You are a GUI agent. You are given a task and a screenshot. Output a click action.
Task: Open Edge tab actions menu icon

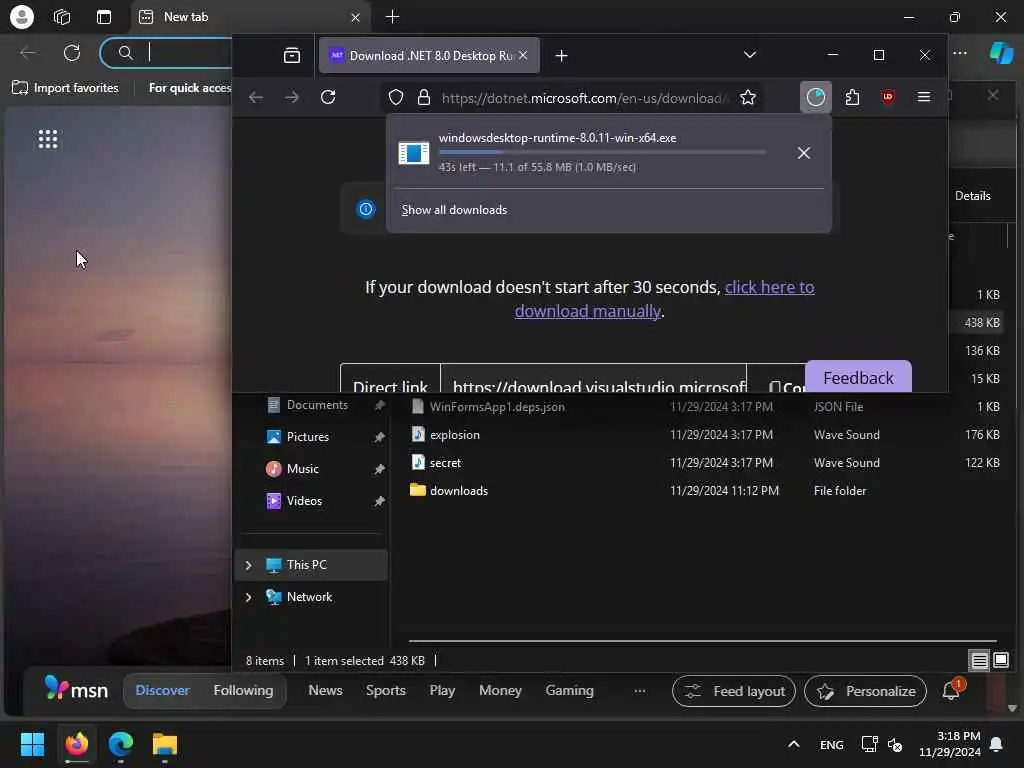[104, 17]
